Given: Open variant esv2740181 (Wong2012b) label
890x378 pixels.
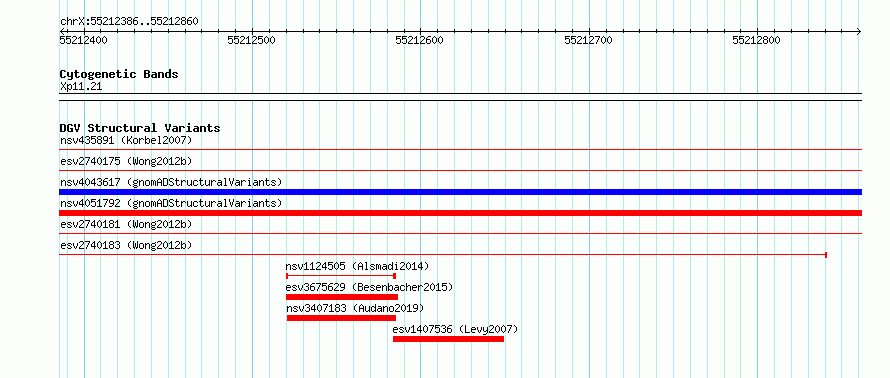Looking at the screenshot, I should click(x=126, y=224).
